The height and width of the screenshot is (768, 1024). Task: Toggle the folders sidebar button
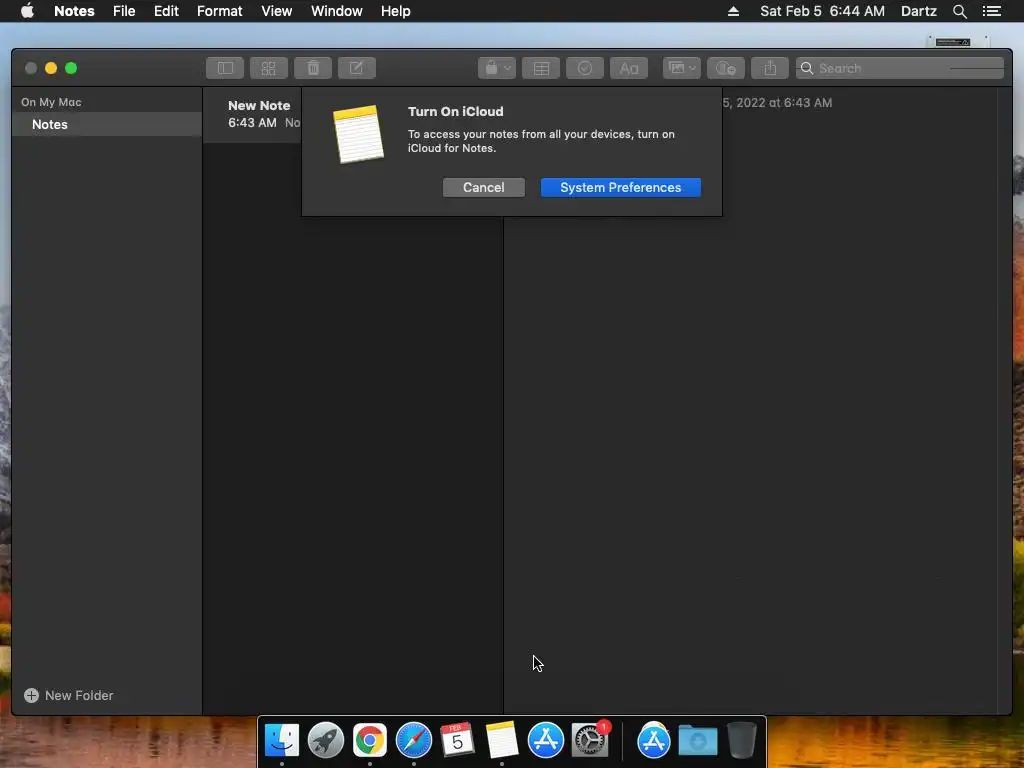[225, 68]
